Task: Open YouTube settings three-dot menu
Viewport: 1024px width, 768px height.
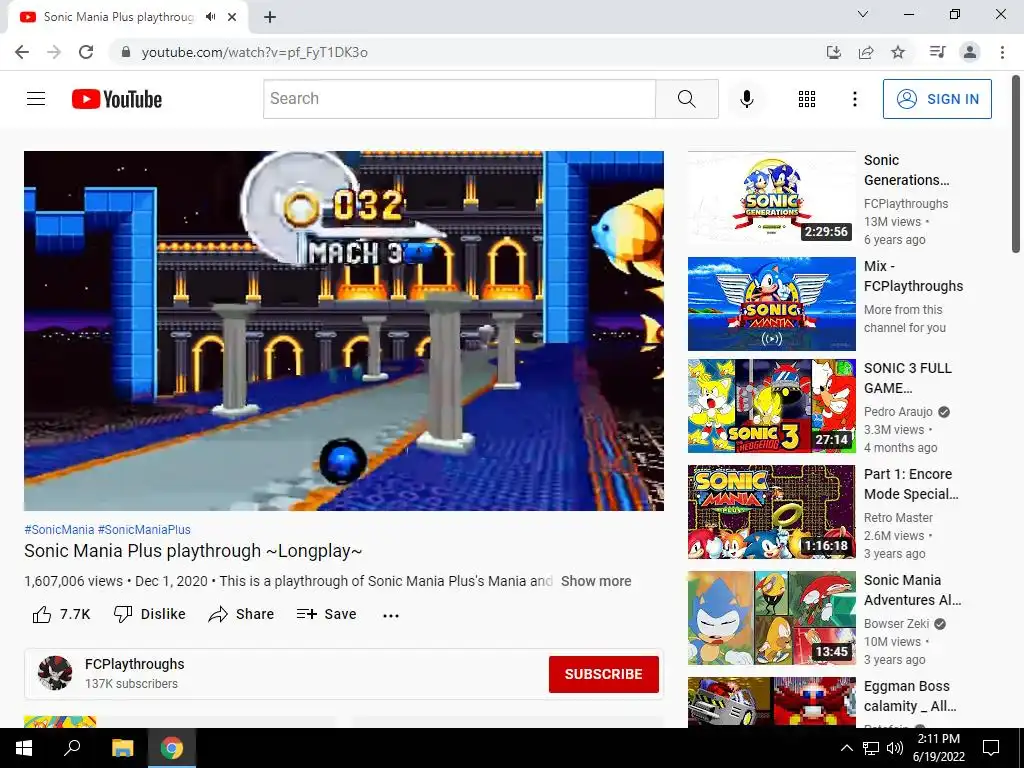Action: click(854, 99)
